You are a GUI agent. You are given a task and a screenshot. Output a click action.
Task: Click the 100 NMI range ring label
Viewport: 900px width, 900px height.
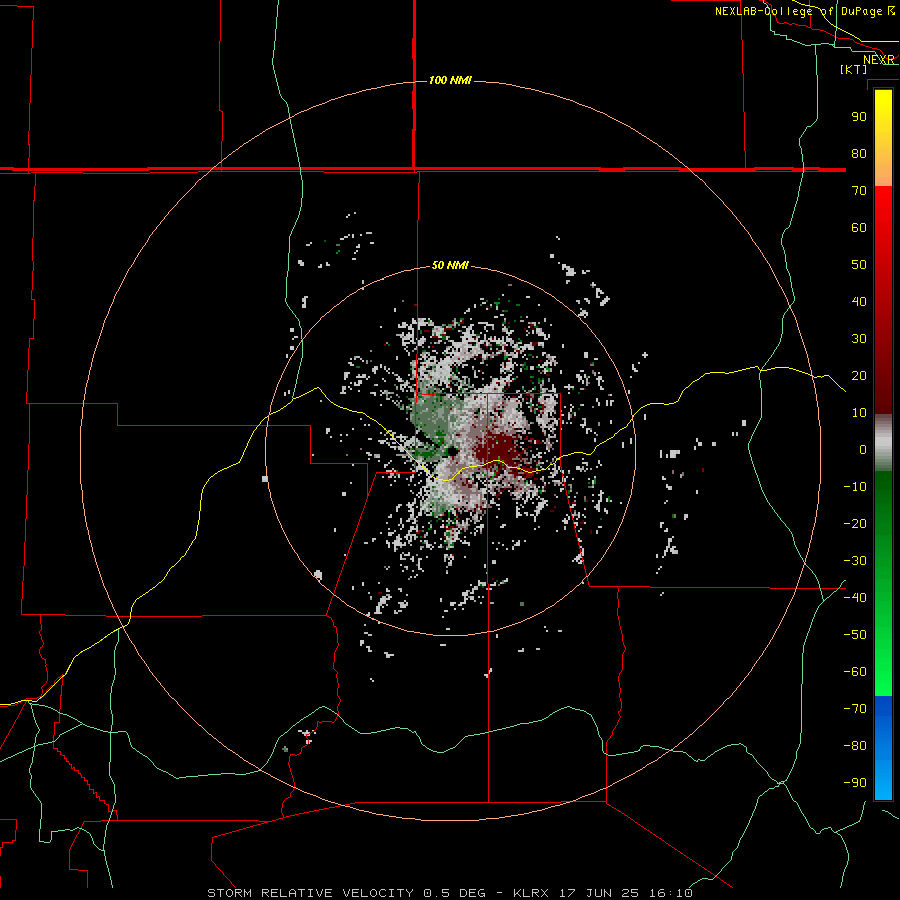pyautogui.click(x=450, y=80)
